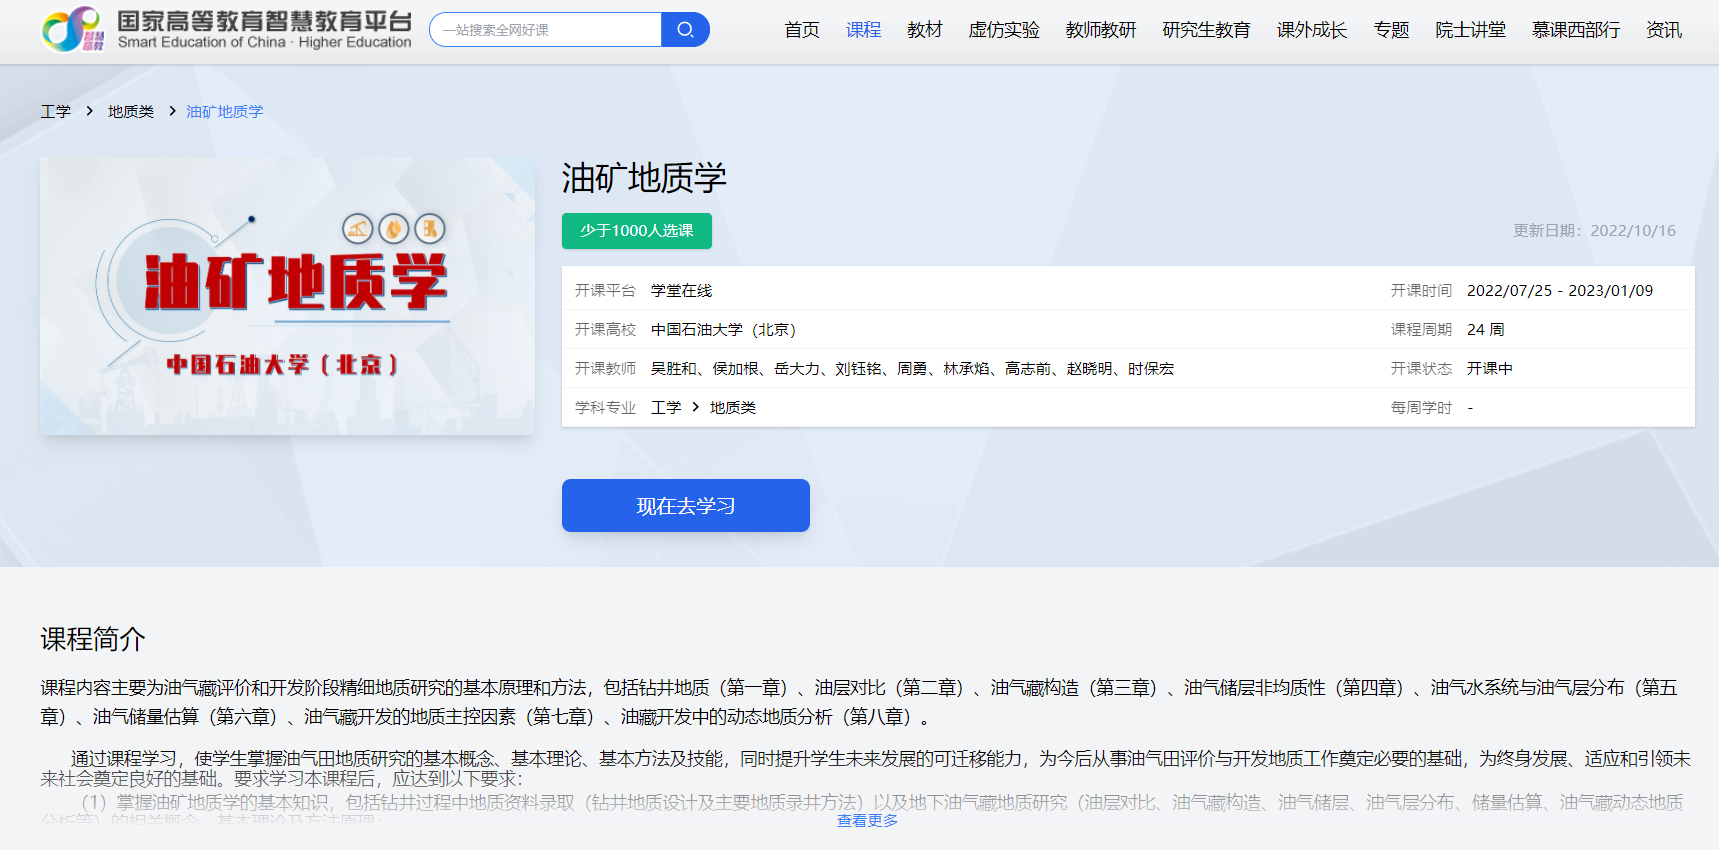Viewport: 1719px width, 850px height.
Task: Open the 首页 navigation item
Action: point(801,30)
